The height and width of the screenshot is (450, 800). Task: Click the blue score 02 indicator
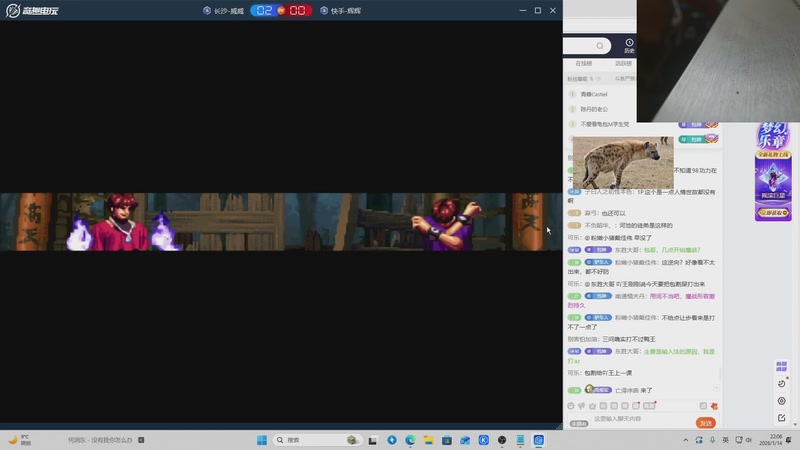pos(264,11)
